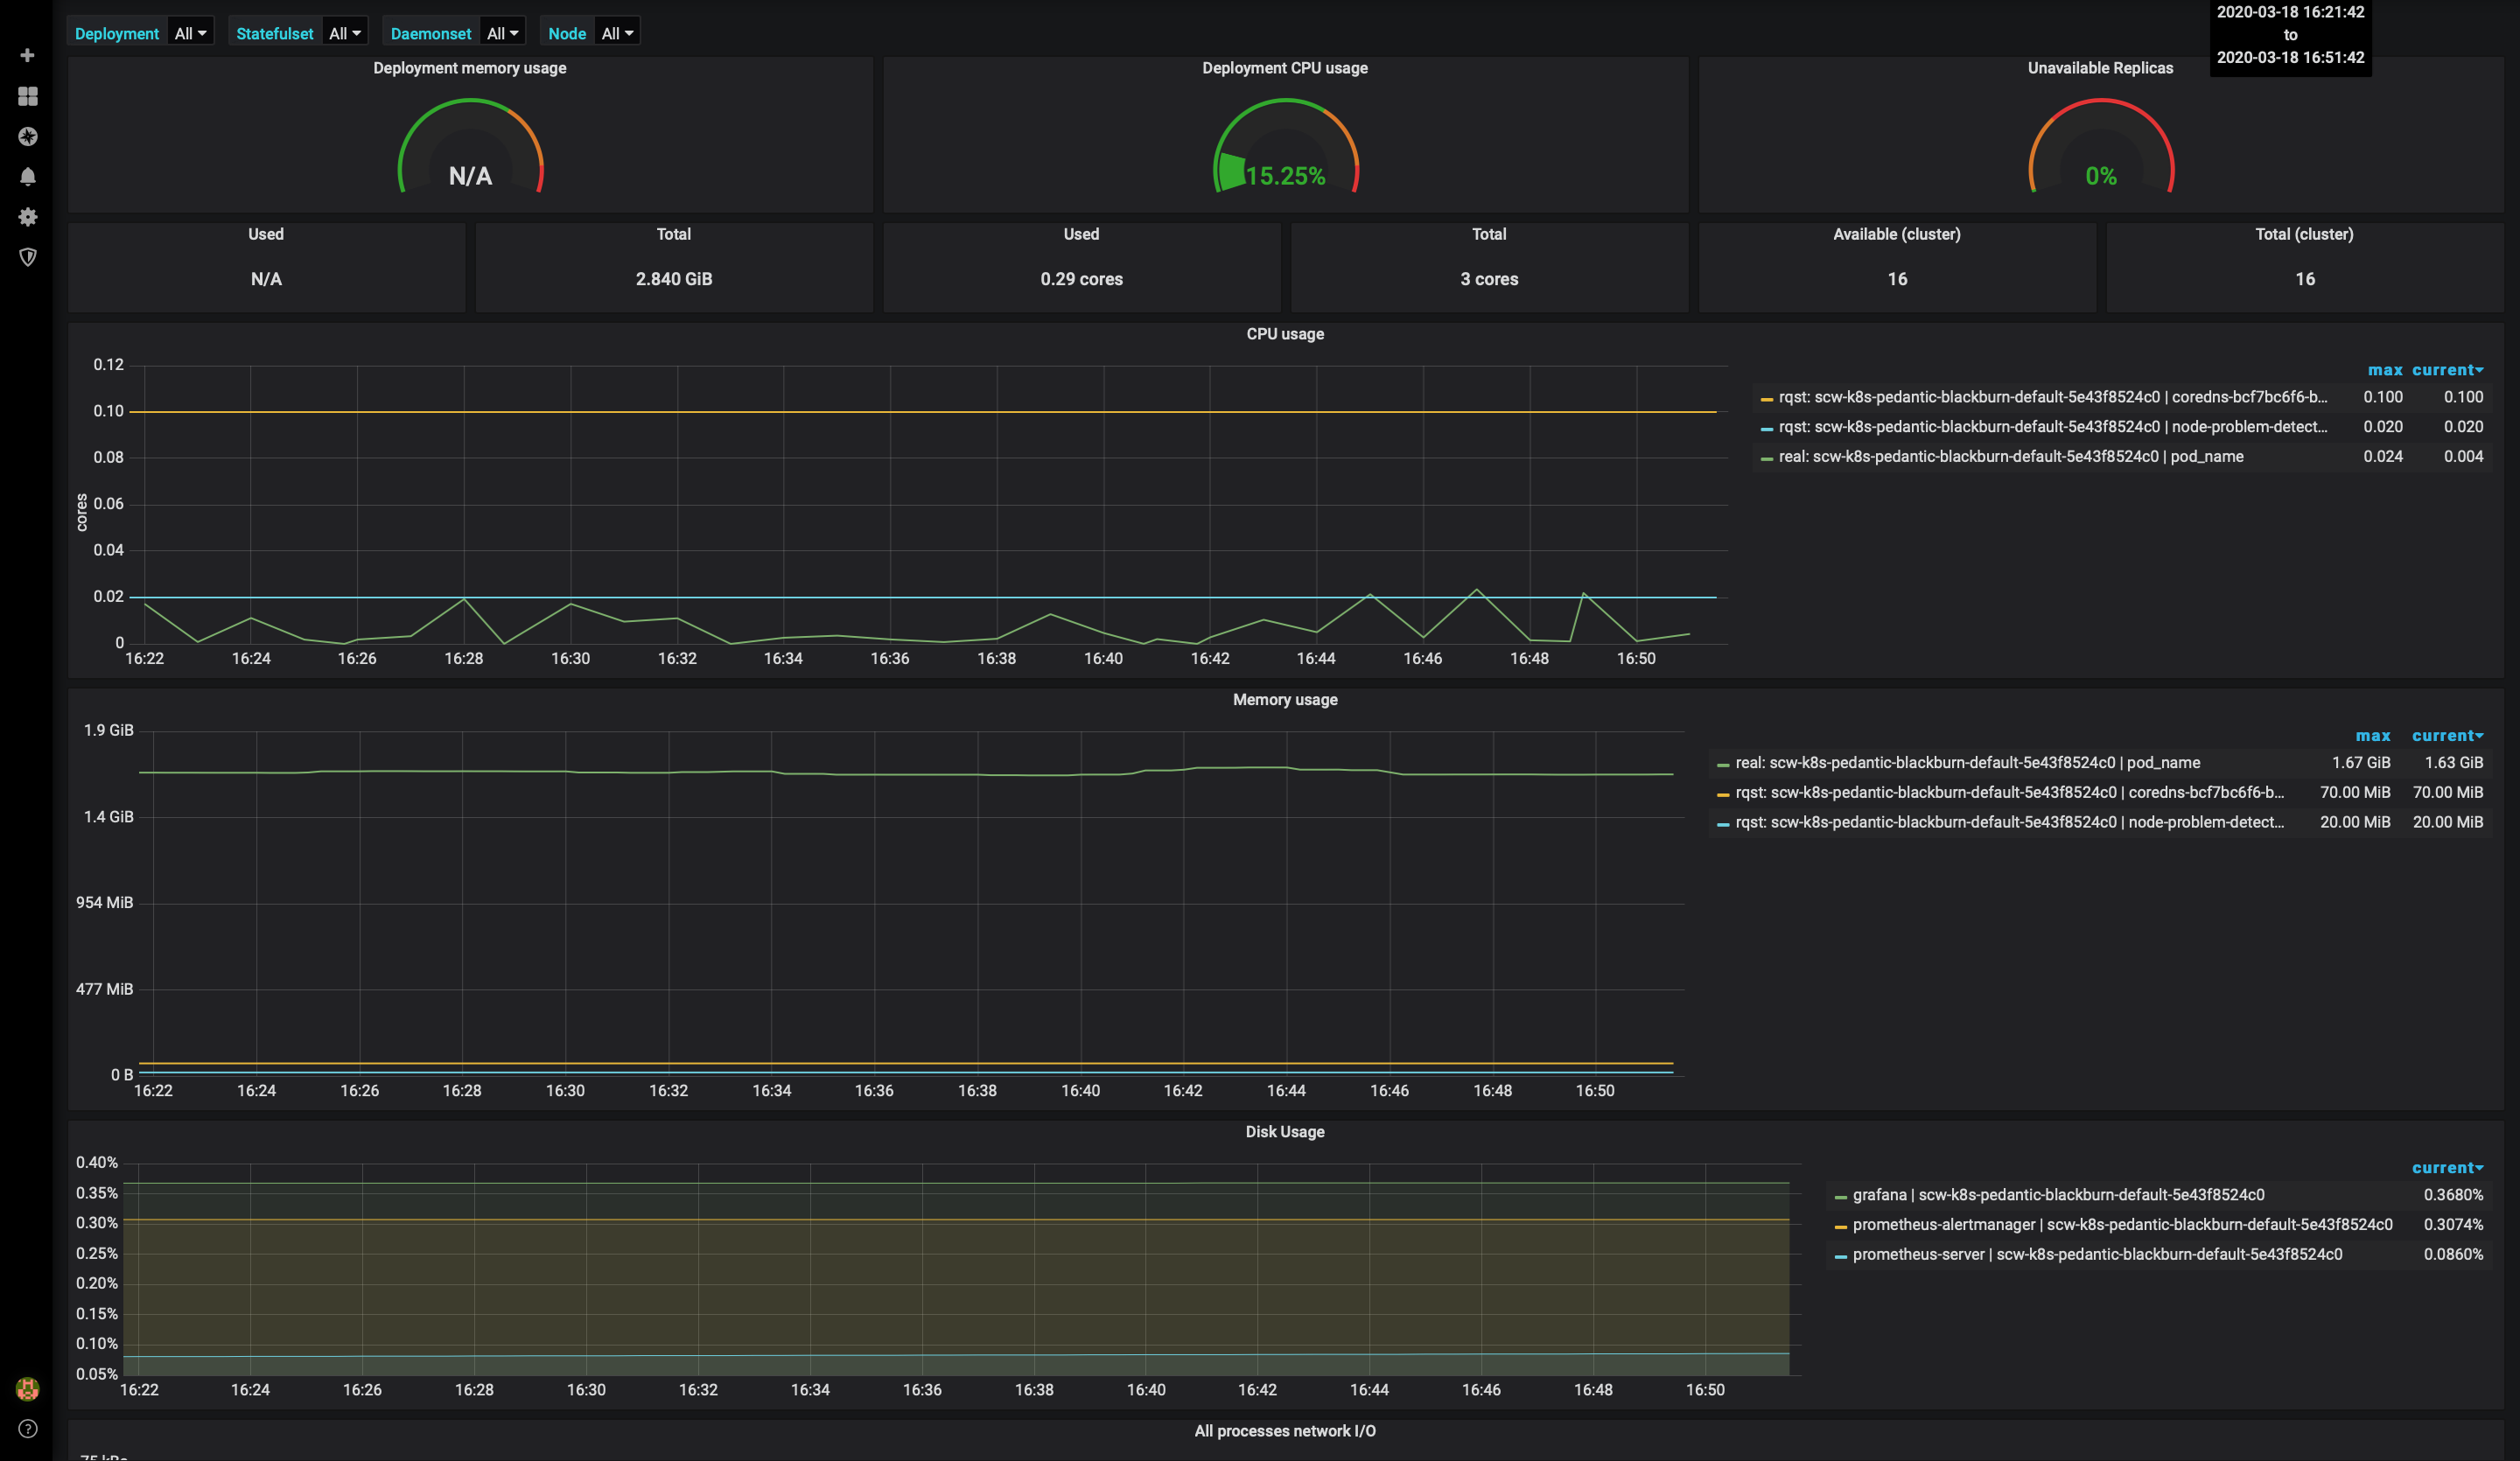Toggle pod_name series in Memory usage legend

[1967, 763]
